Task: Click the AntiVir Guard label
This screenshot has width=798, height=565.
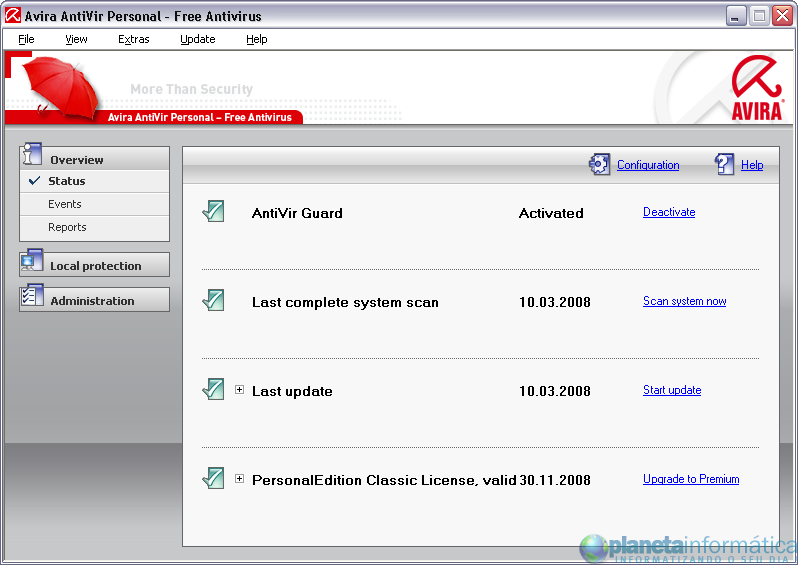Action: (x=297, y=213)
